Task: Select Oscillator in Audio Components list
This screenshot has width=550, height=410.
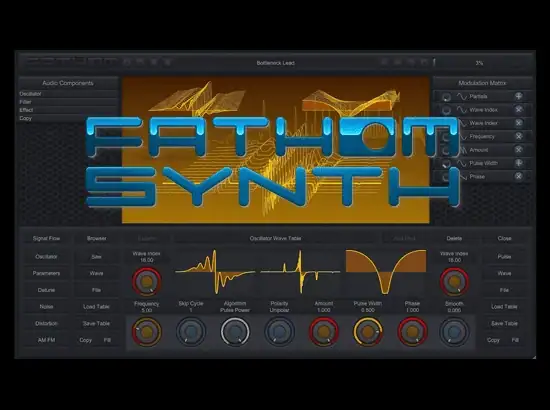Action: pyautogui.click(x=68, y=94)
